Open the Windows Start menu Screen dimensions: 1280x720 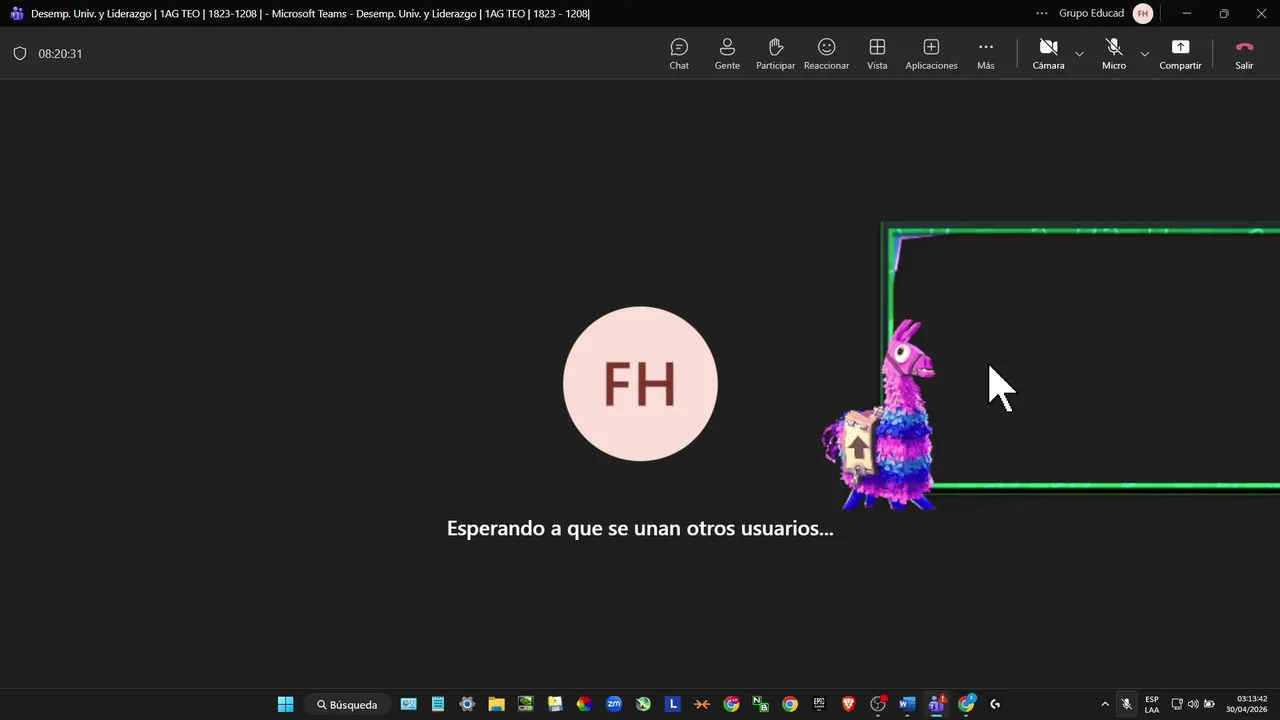tap(285, 704)
